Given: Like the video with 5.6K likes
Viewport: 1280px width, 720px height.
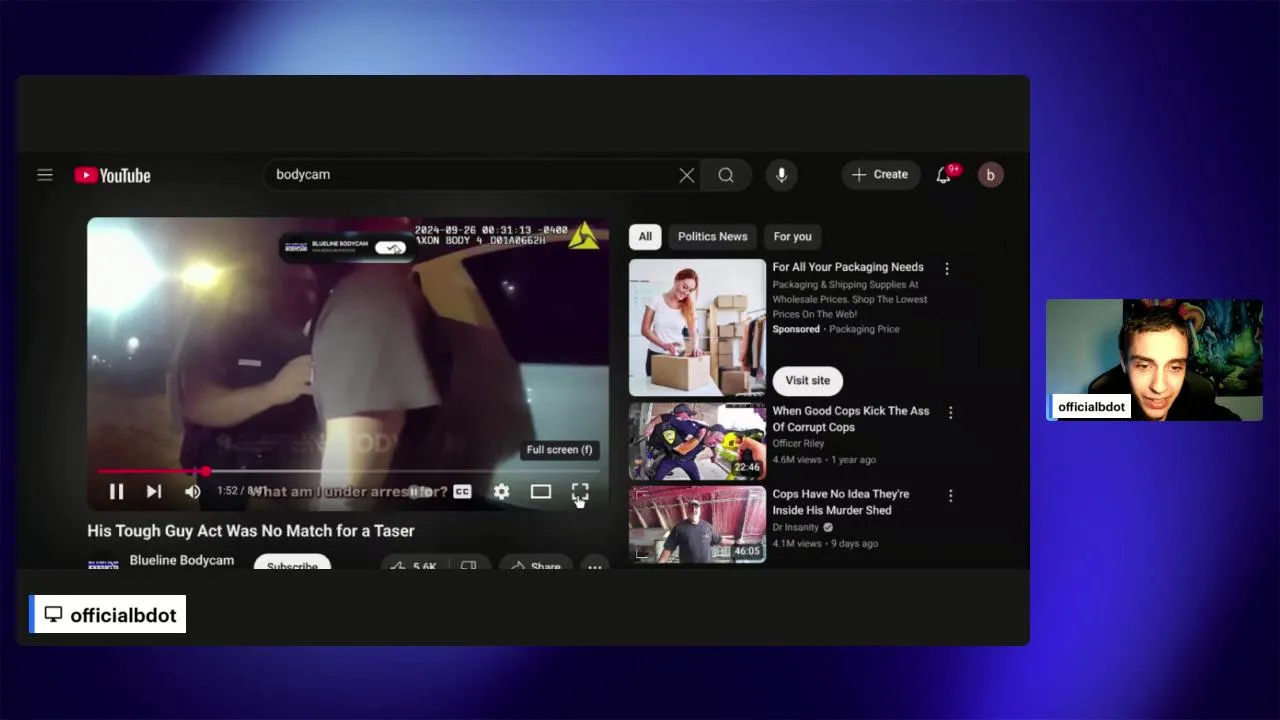Looking at the screenshot, I should click(414, 564).
